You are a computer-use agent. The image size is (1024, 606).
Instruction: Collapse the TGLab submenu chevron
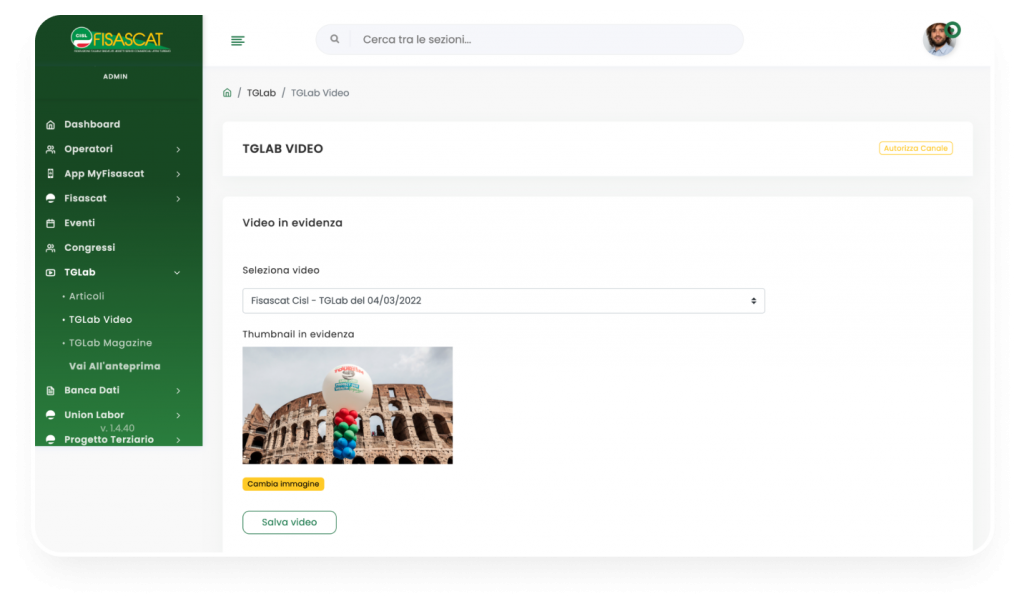(178, 272)
